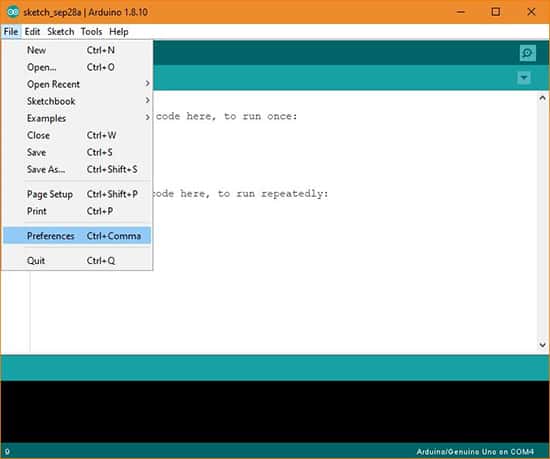Select Page Setup menu entry

[77, 194]
